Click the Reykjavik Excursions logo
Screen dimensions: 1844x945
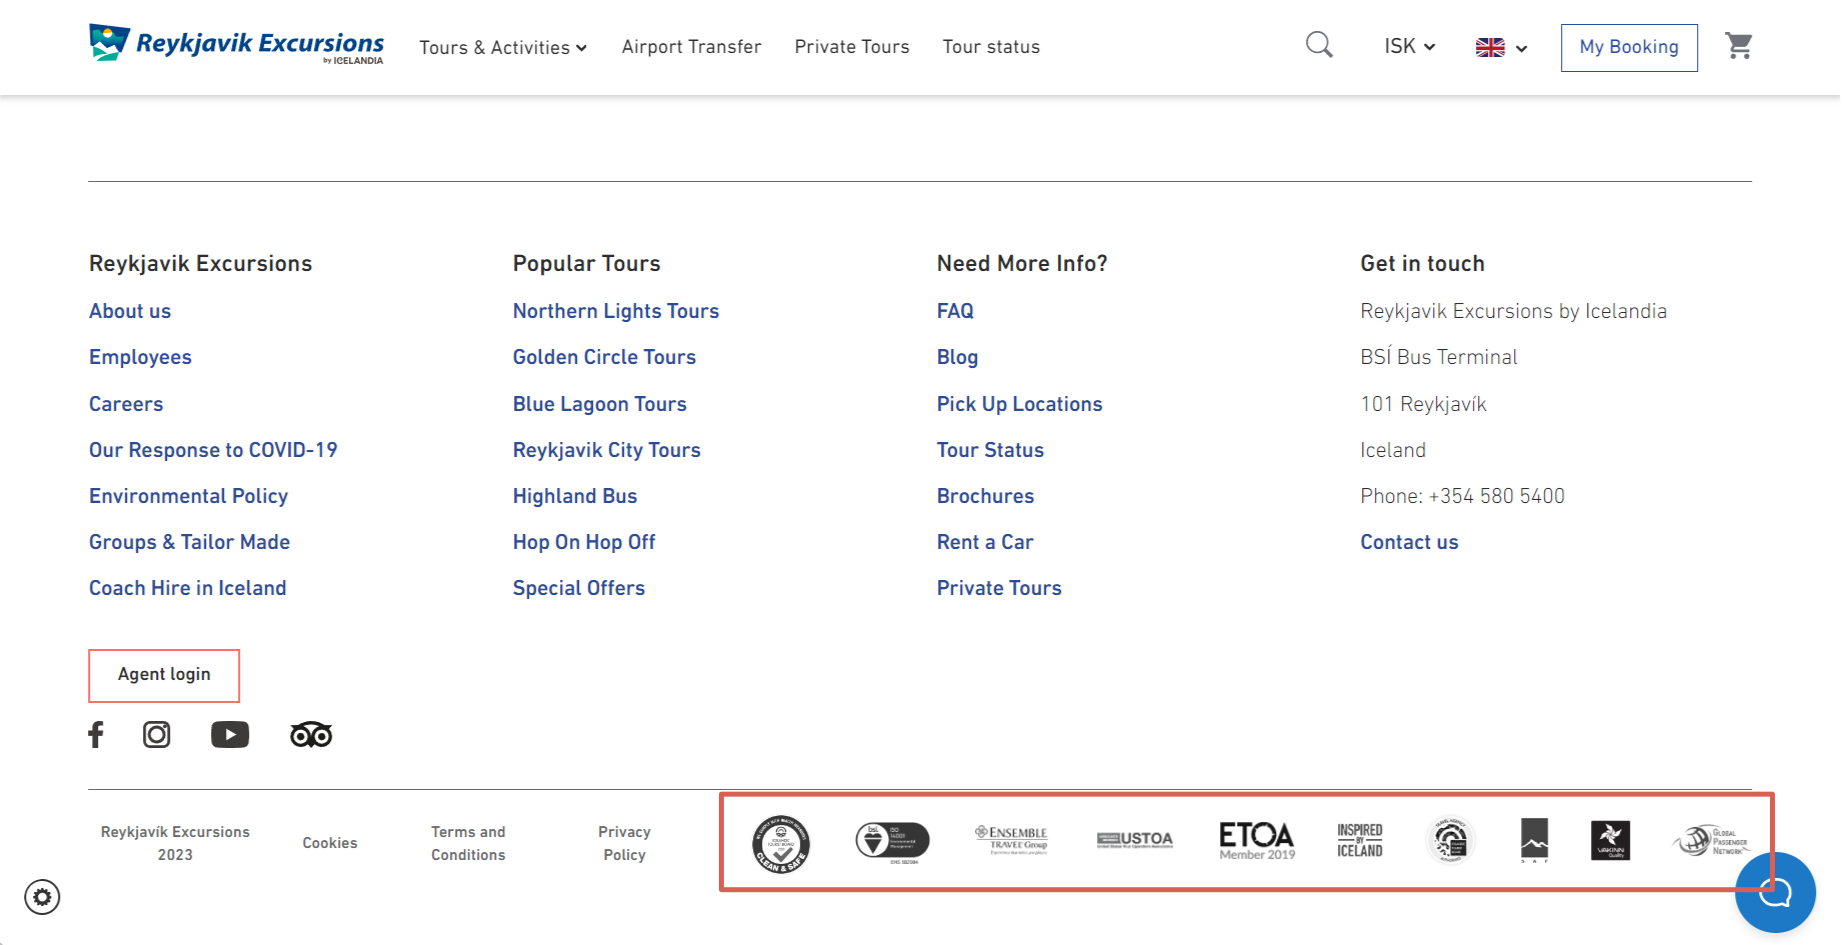coord(236,45)
